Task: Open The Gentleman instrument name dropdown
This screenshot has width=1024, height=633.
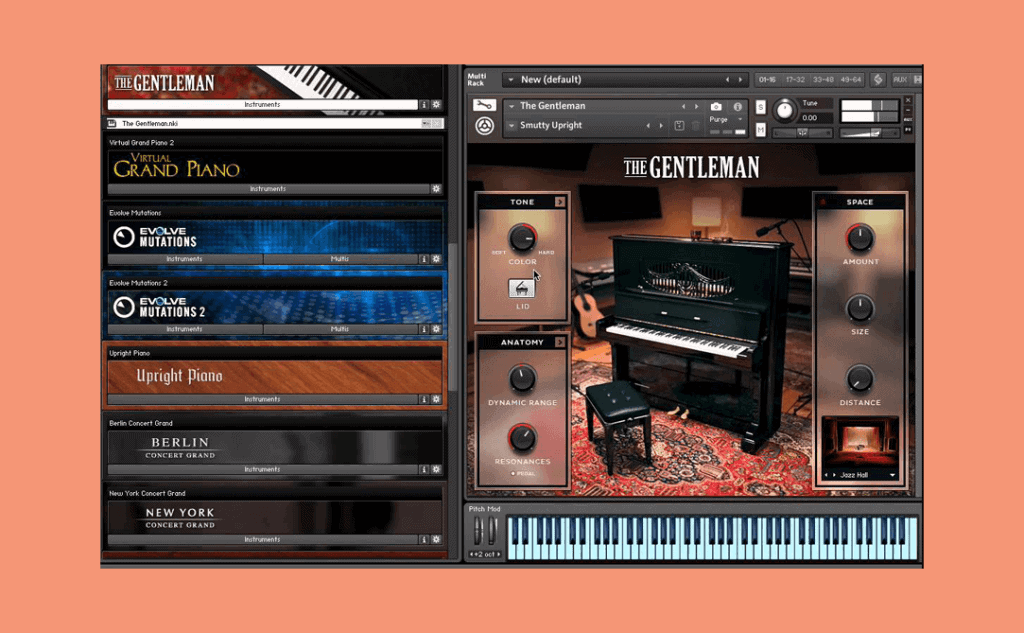Action: [511, 106]
